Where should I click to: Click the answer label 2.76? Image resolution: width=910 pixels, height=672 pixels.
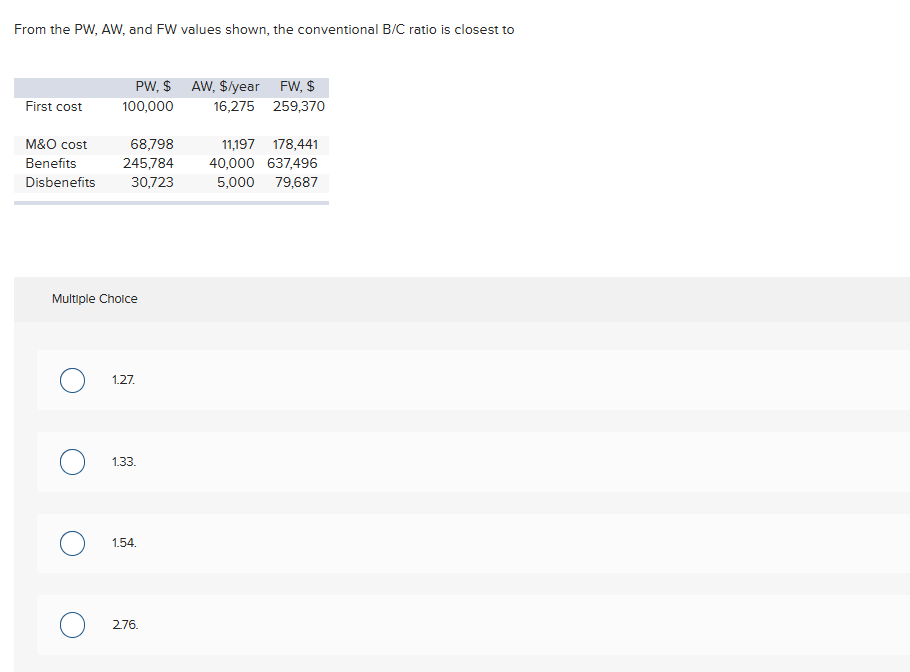[x=123, y=624]
